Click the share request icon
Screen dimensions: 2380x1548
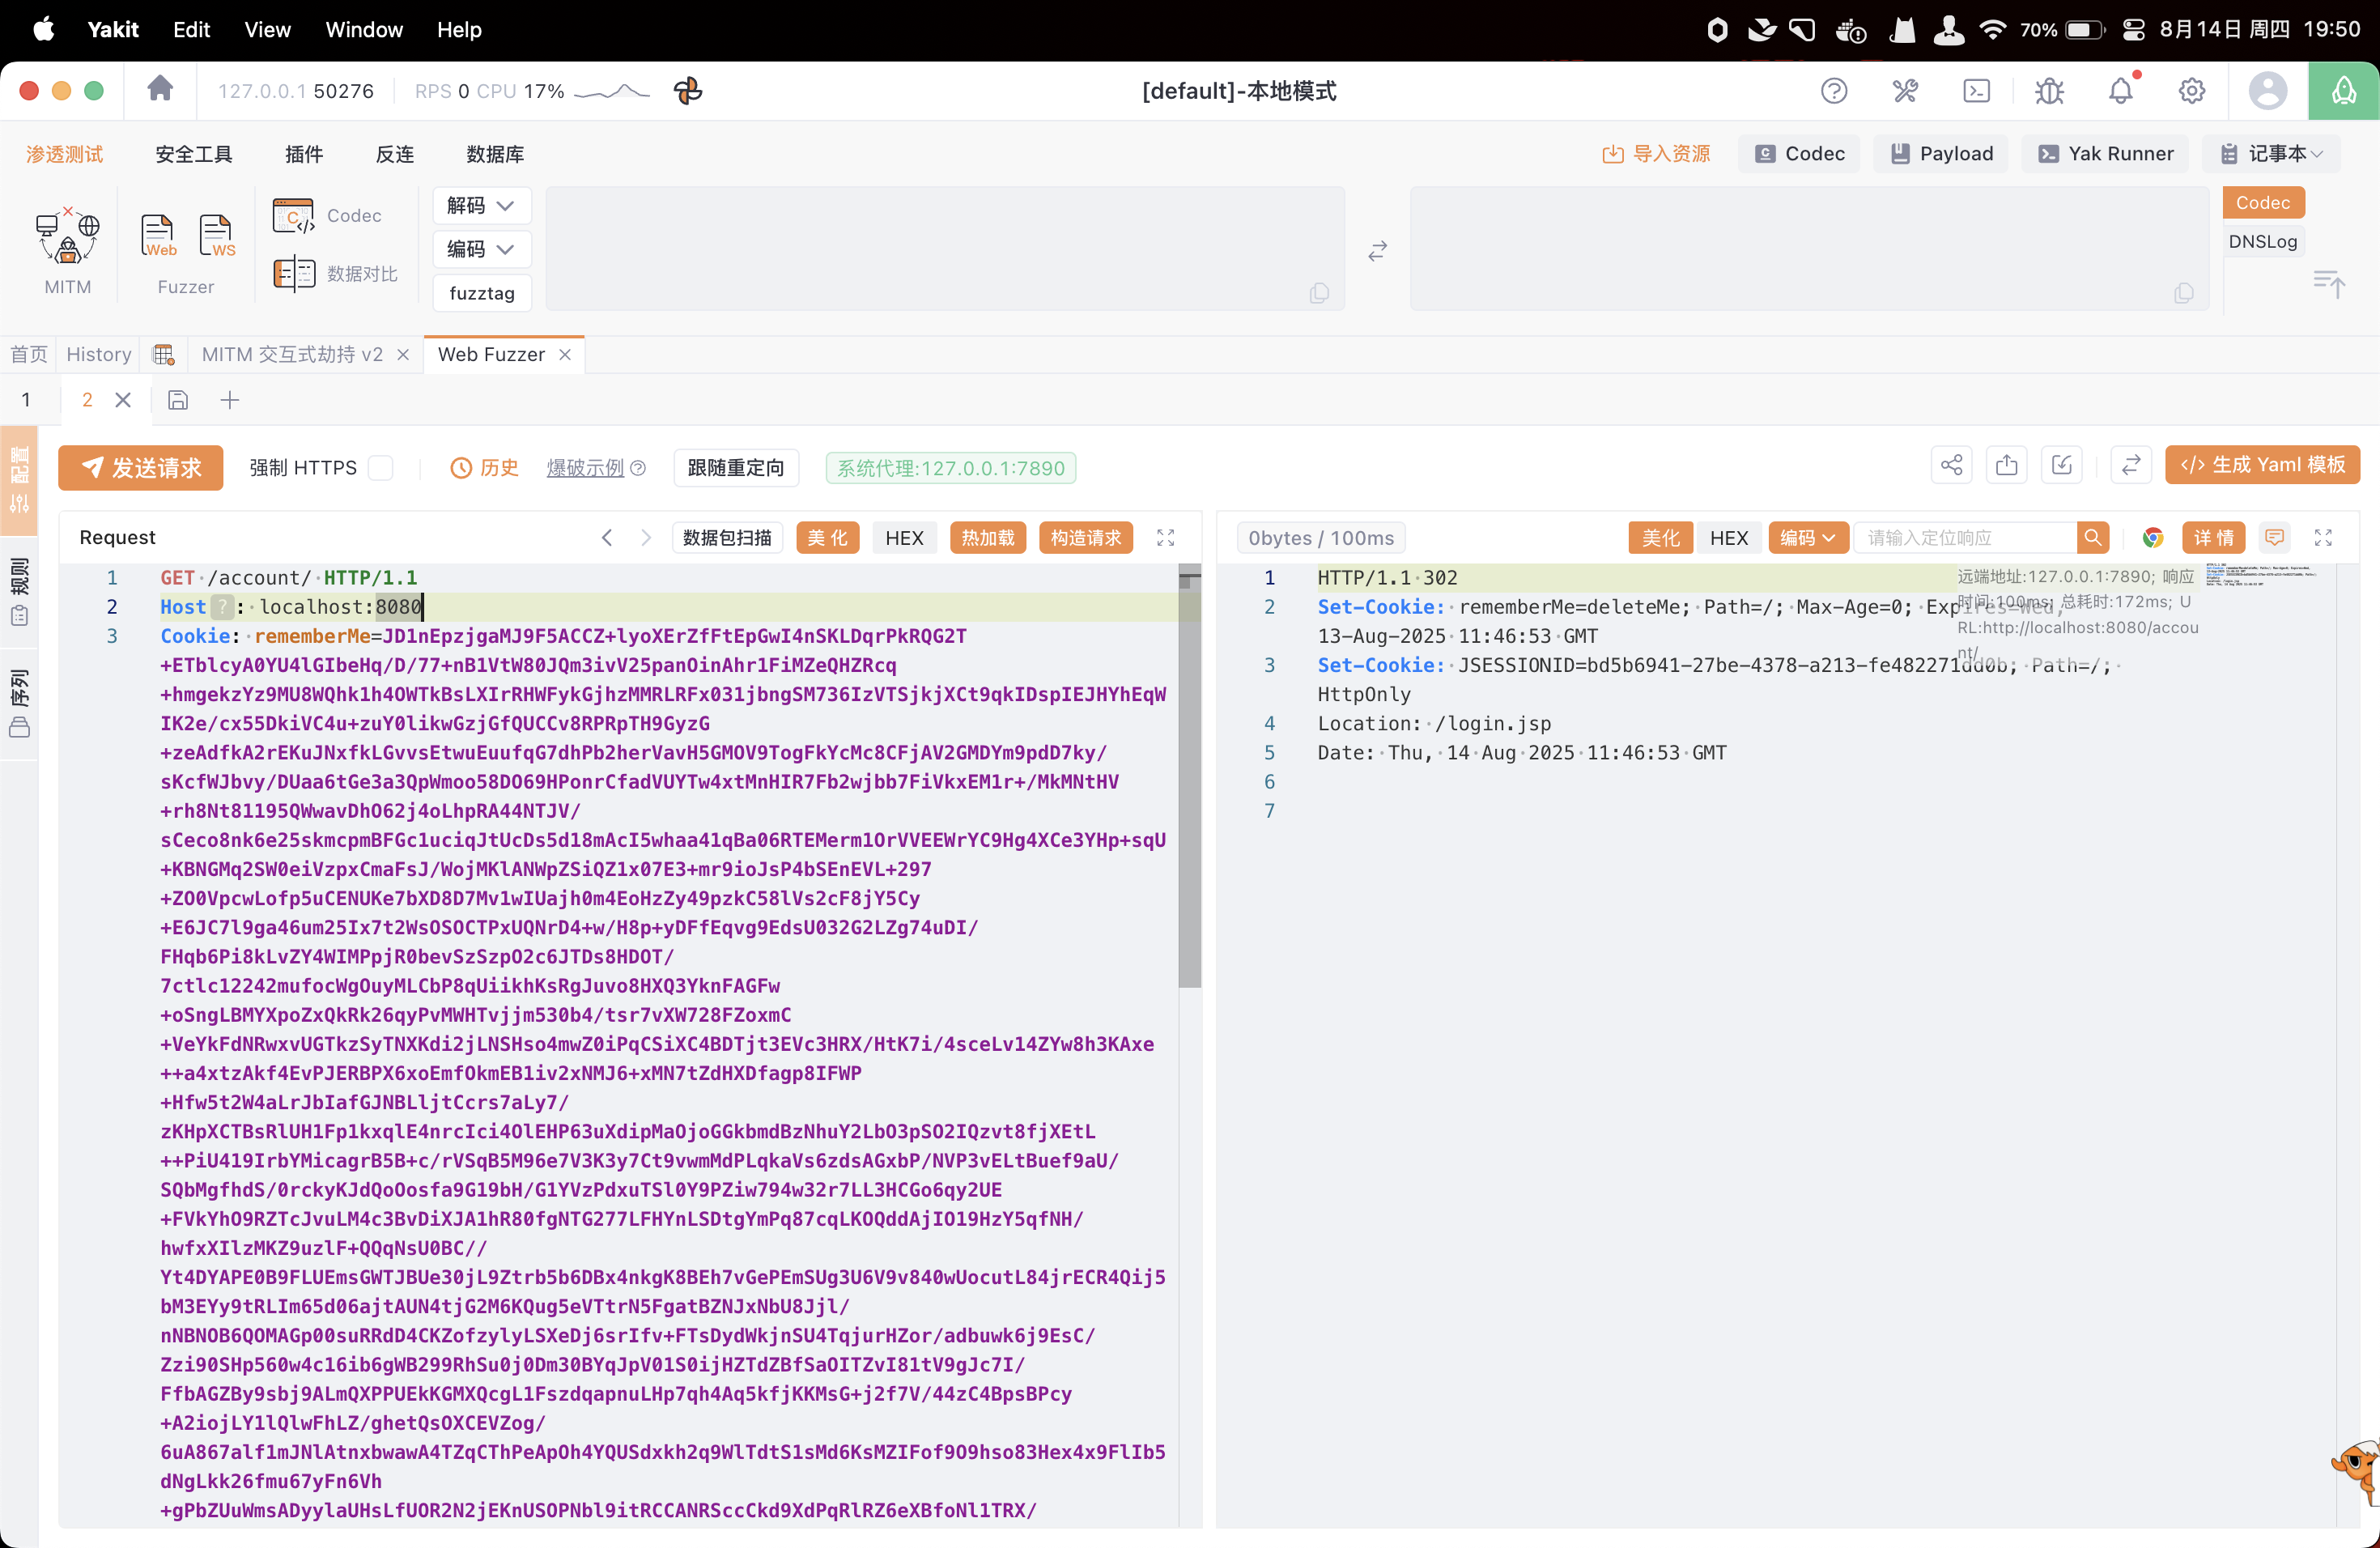click(x=1951, y=465)
